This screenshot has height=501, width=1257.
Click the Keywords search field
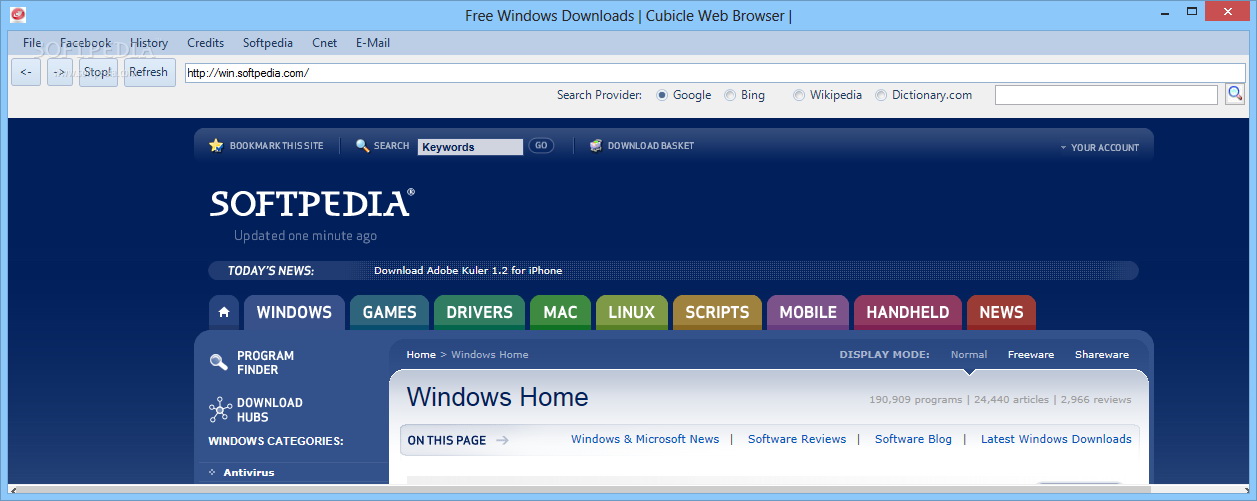(470, 147)
